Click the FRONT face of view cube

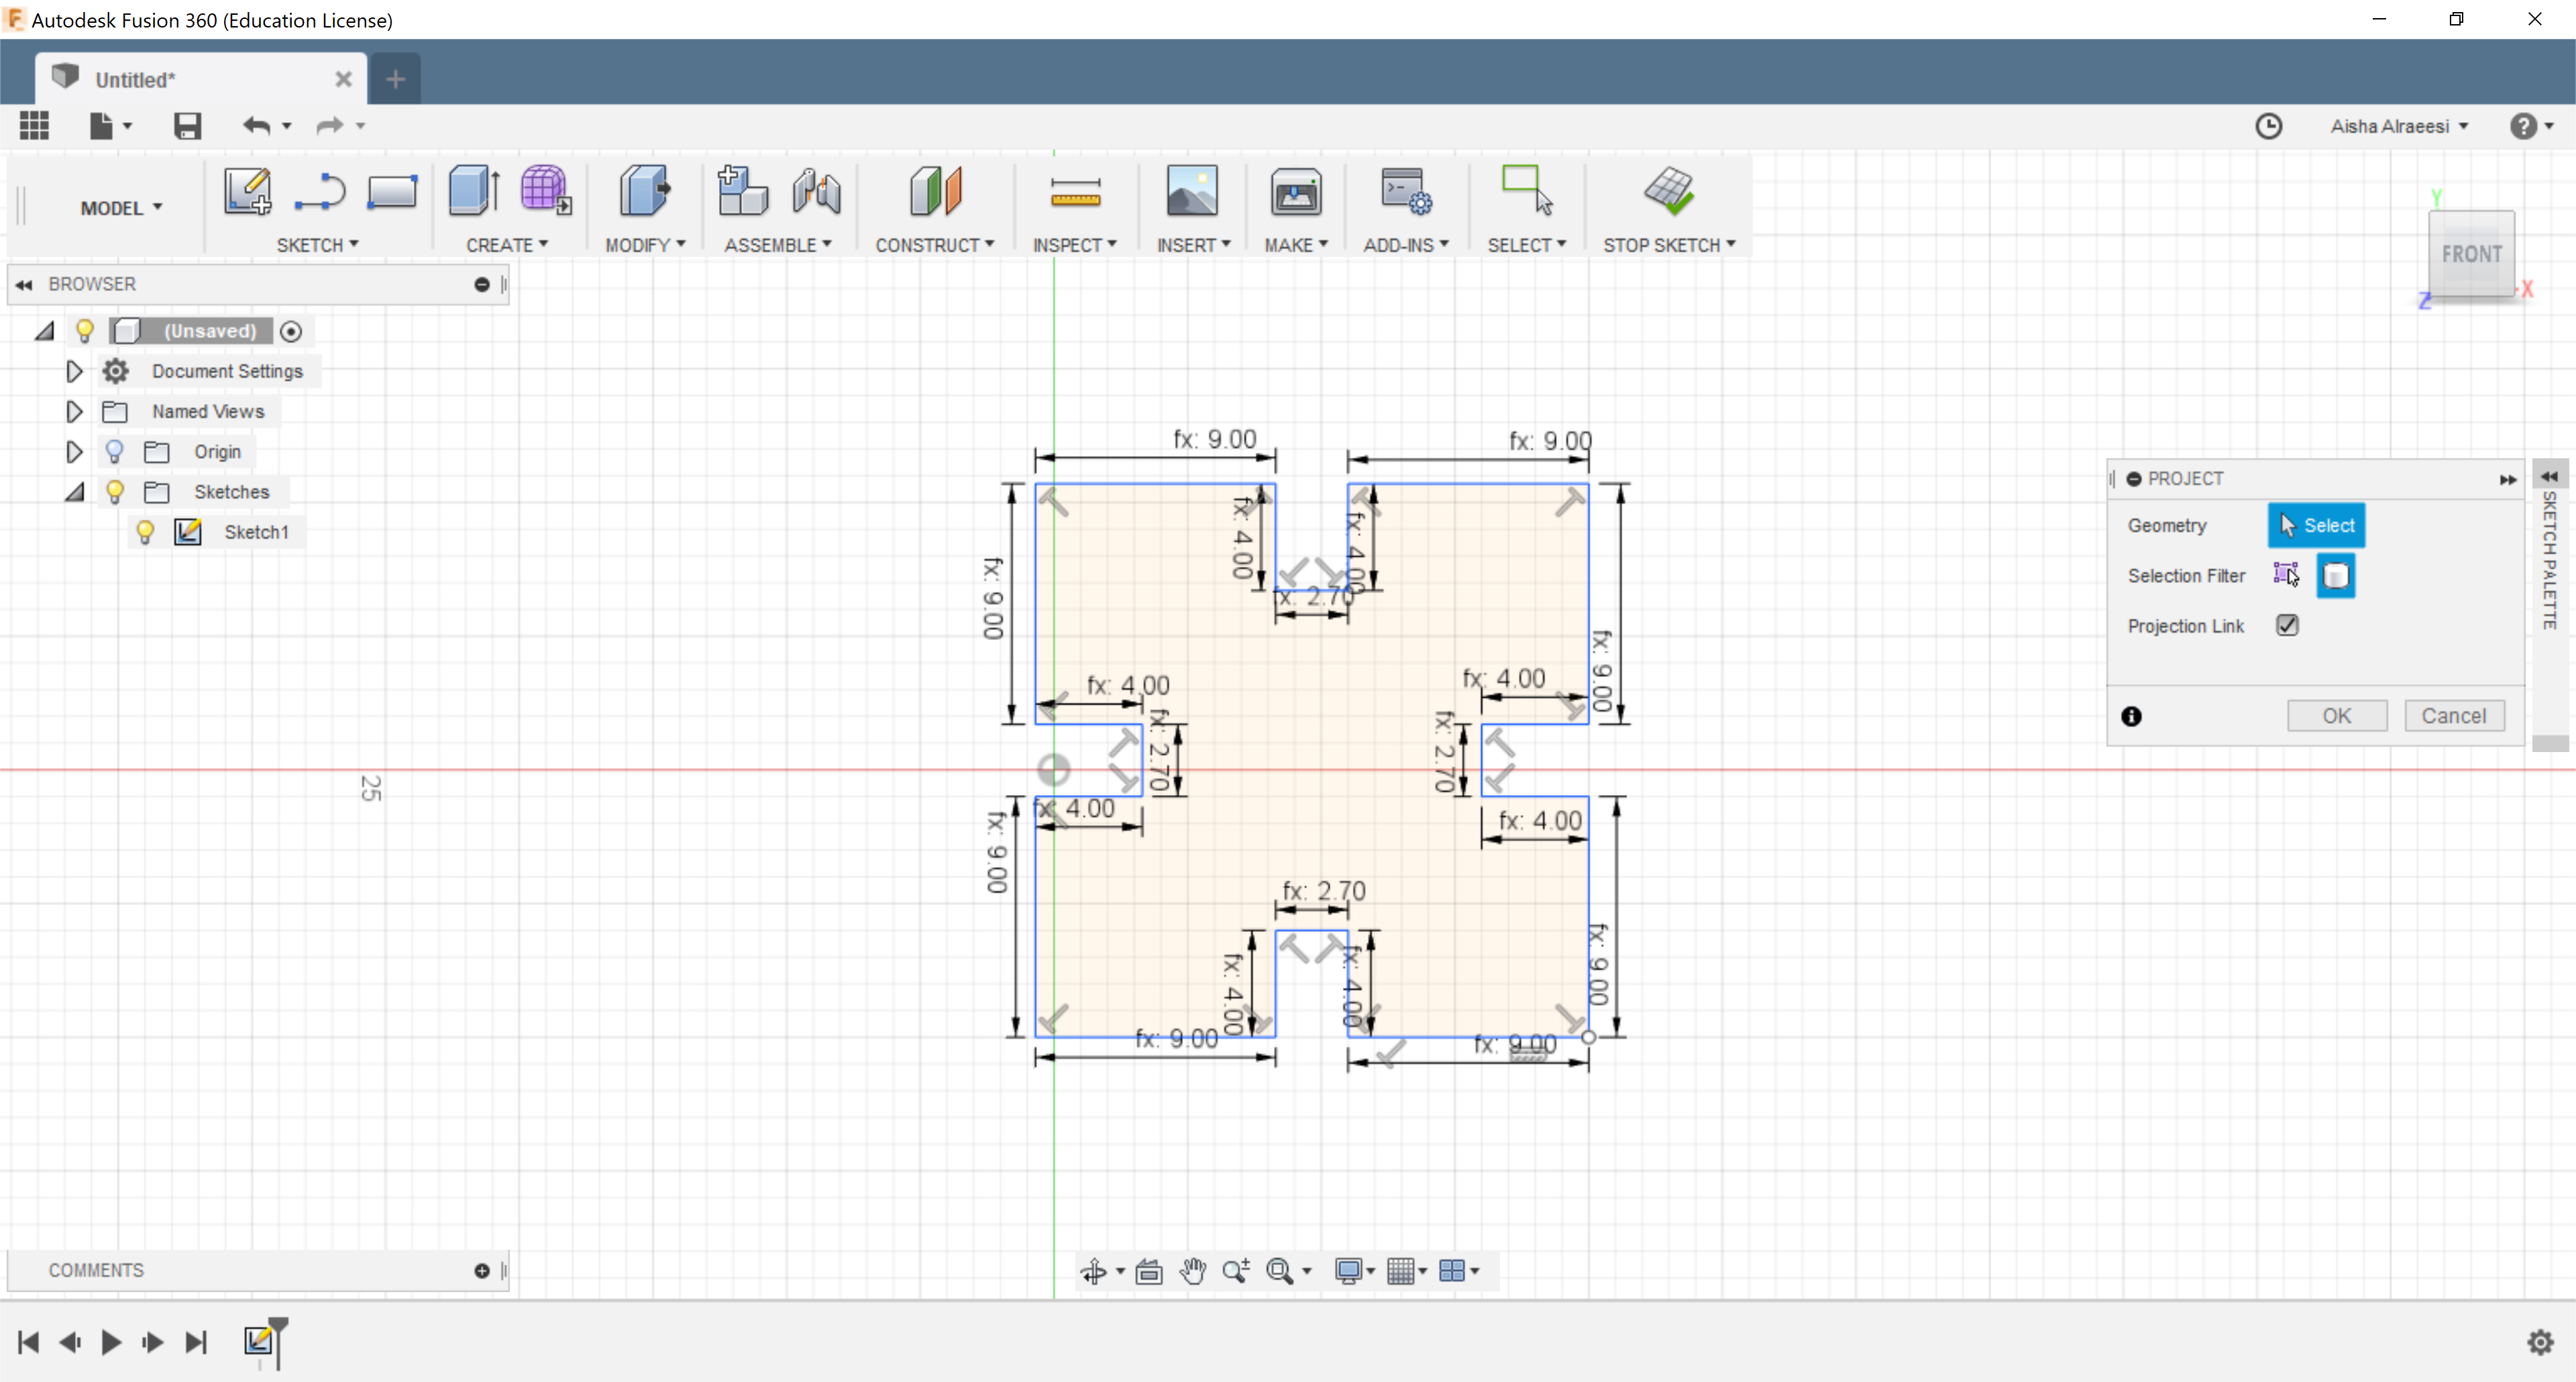tap(2470, 254)
